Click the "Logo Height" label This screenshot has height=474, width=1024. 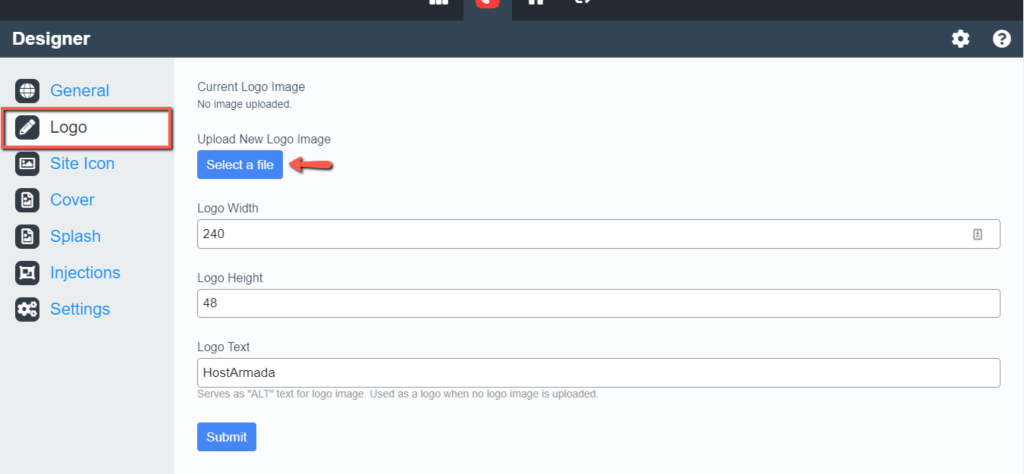click(x=230, y=277)
